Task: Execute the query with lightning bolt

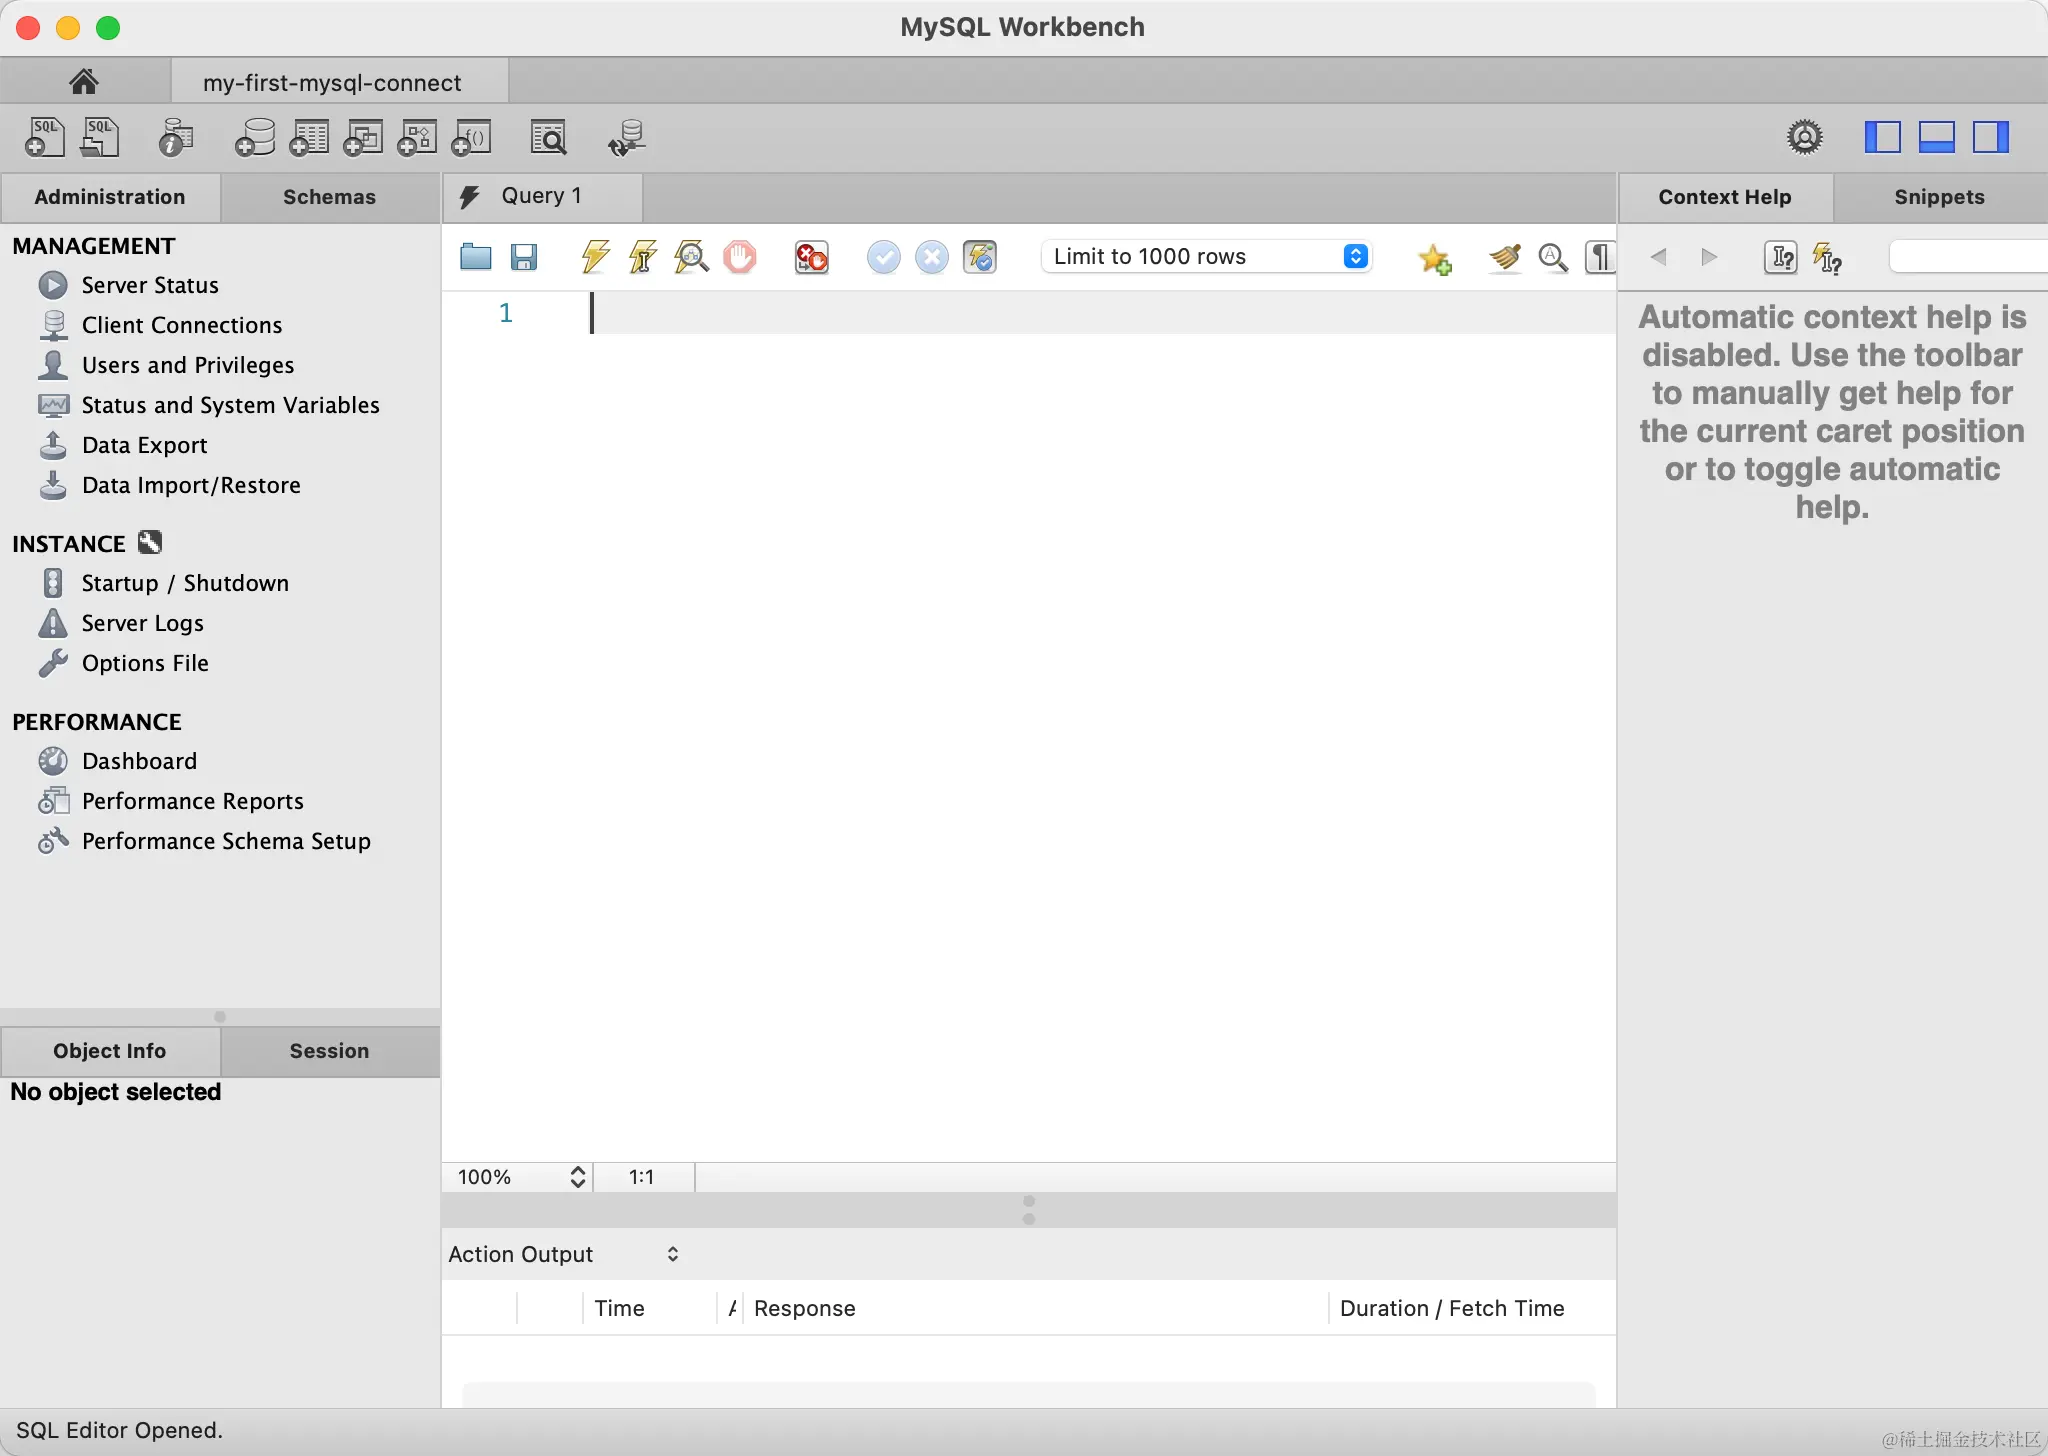Action: 595,257
